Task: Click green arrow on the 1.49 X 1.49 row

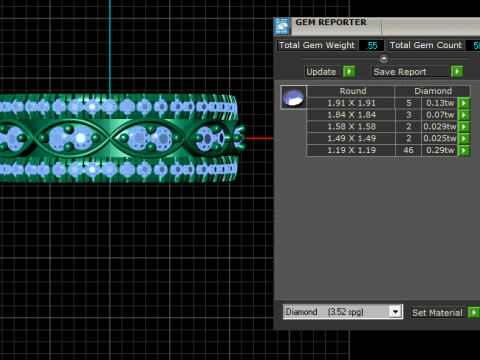Action: point(464,139)
